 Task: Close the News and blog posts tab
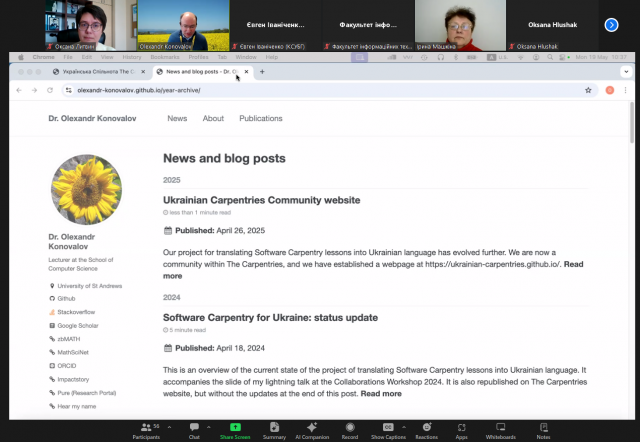(247, 72)
